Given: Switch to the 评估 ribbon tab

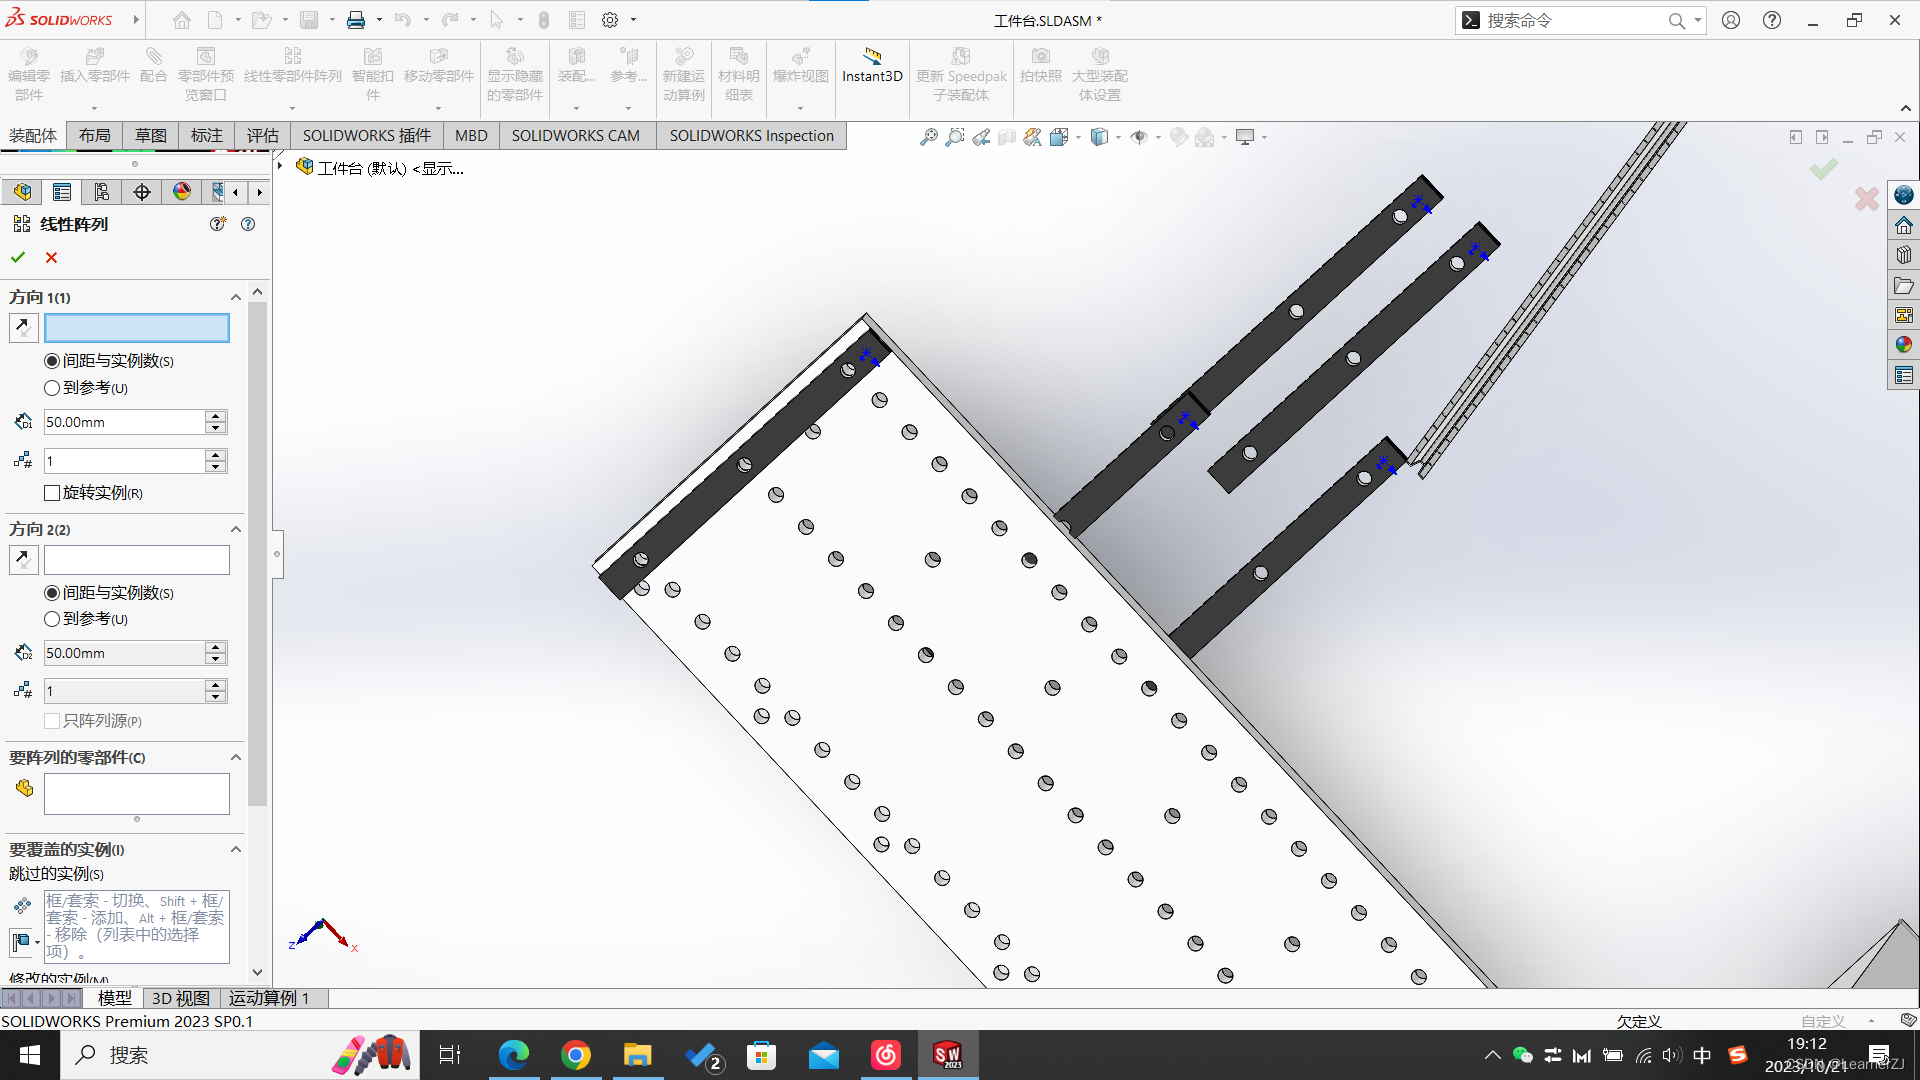Looking at the screenshot, I should (x=262, y=136).
